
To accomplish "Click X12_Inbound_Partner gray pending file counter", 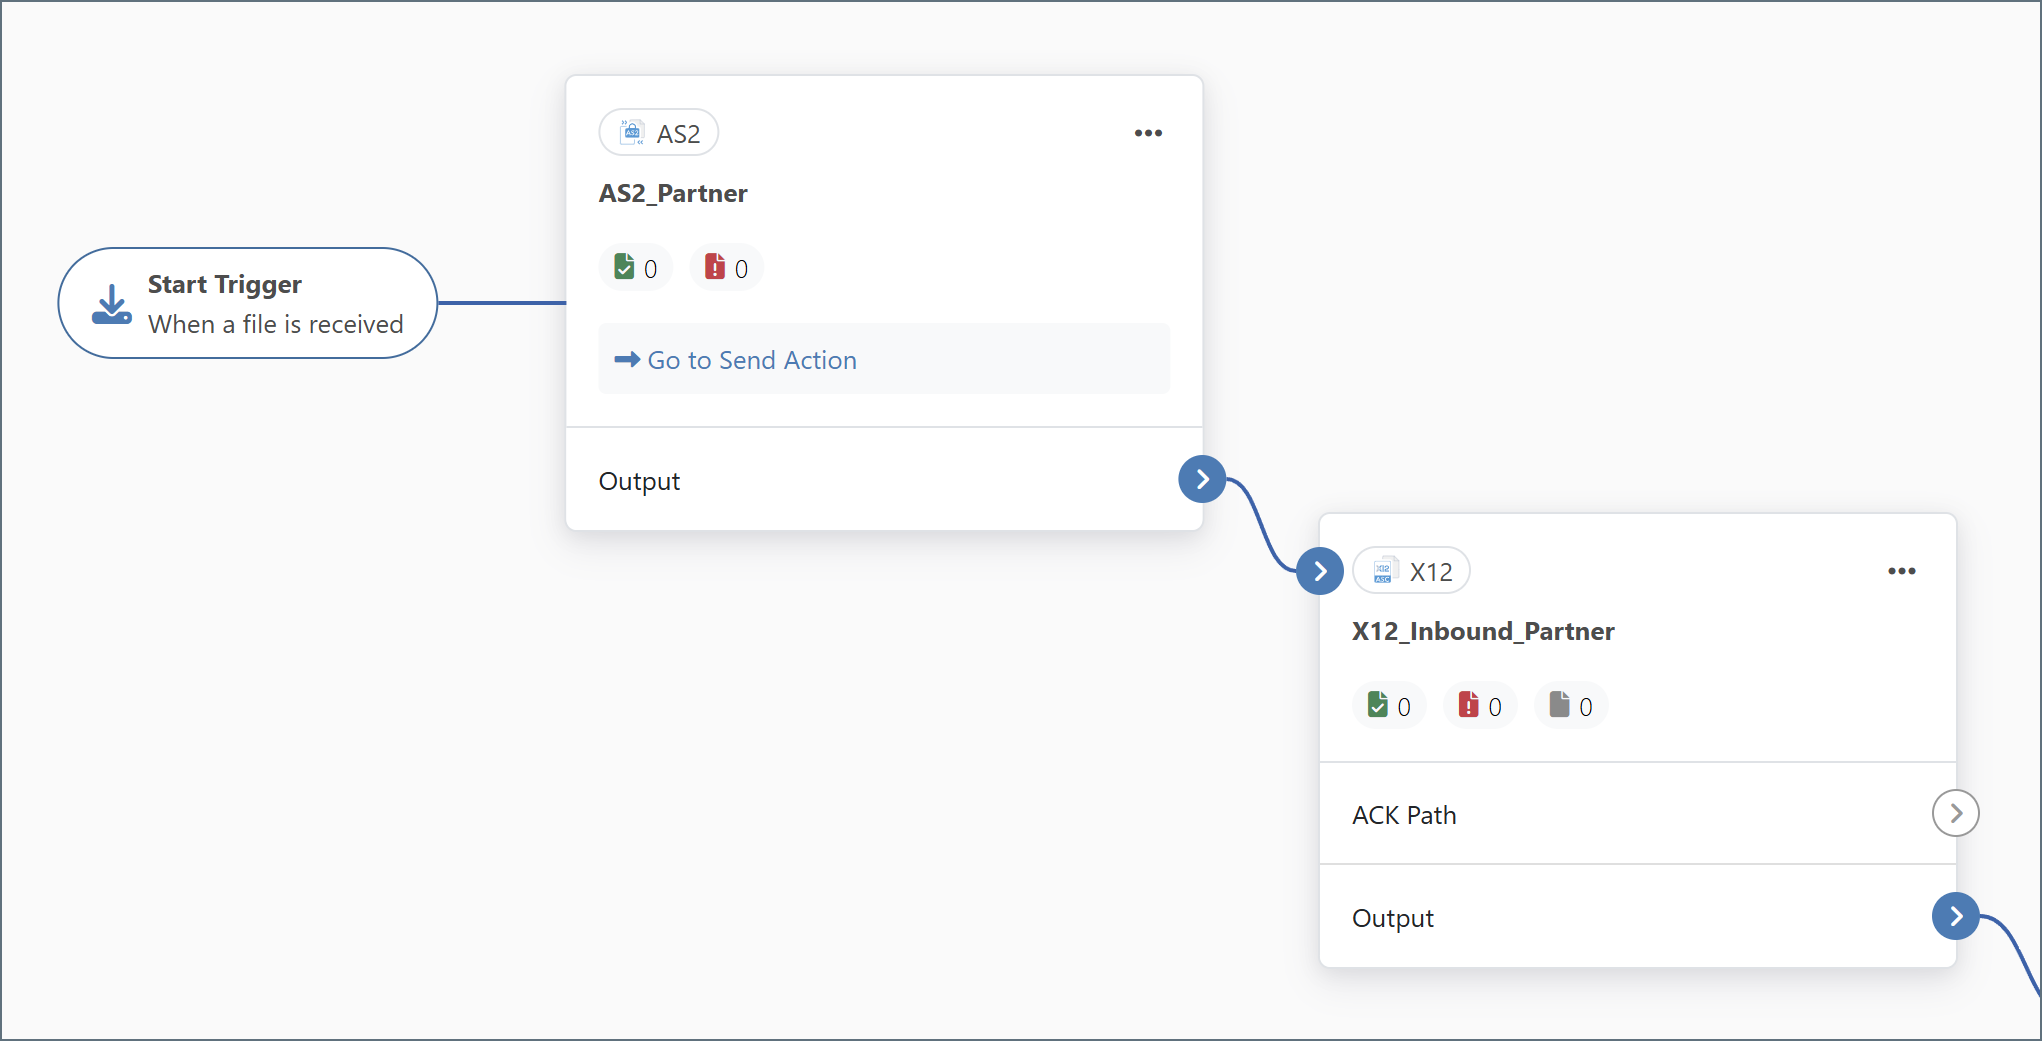I will click(1571, 706).
